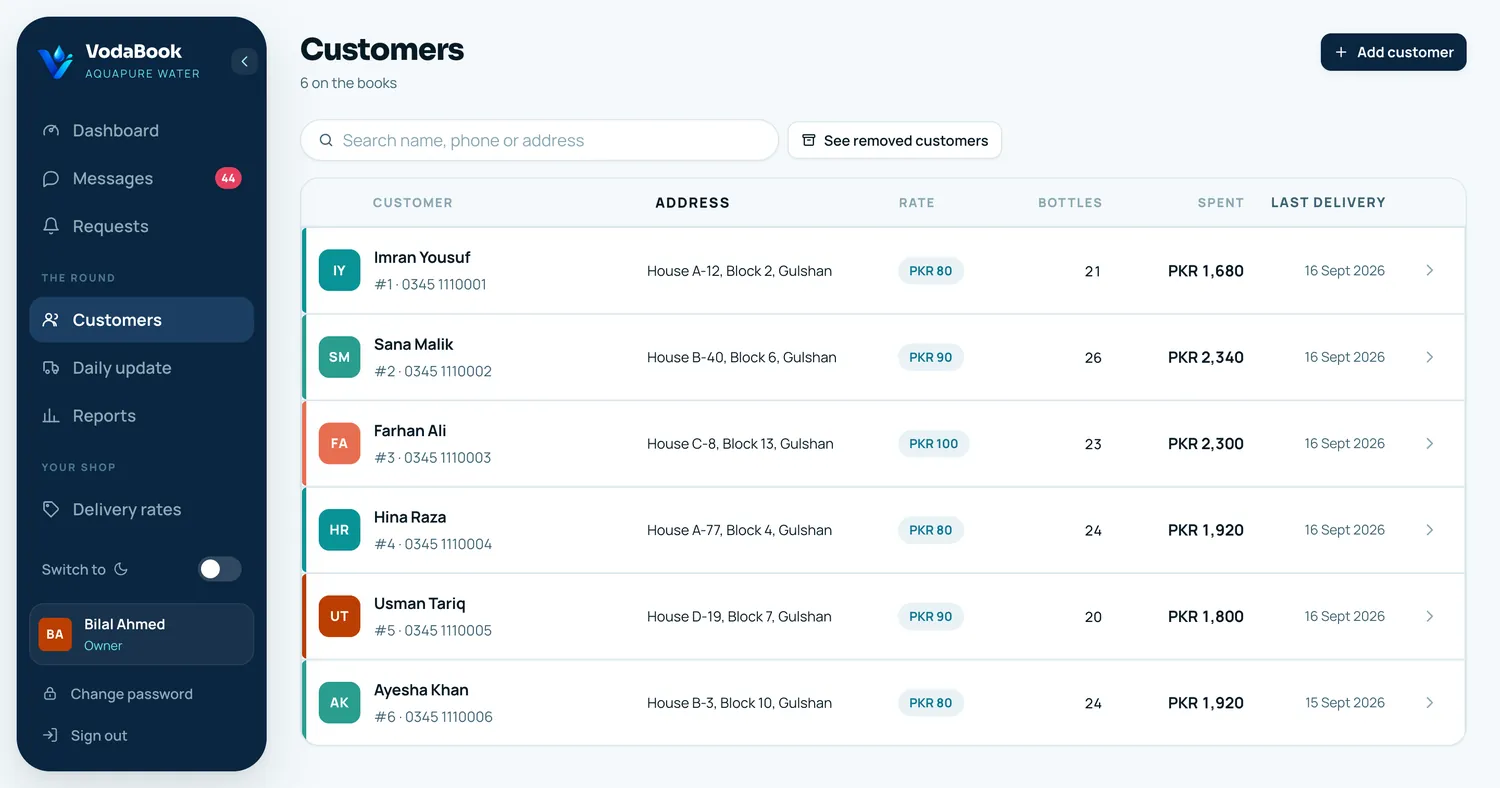1500x788 pixels.
Task: Click Imran Yousuf's PKR 80 rate badge
Action: (x=931, y=271)
